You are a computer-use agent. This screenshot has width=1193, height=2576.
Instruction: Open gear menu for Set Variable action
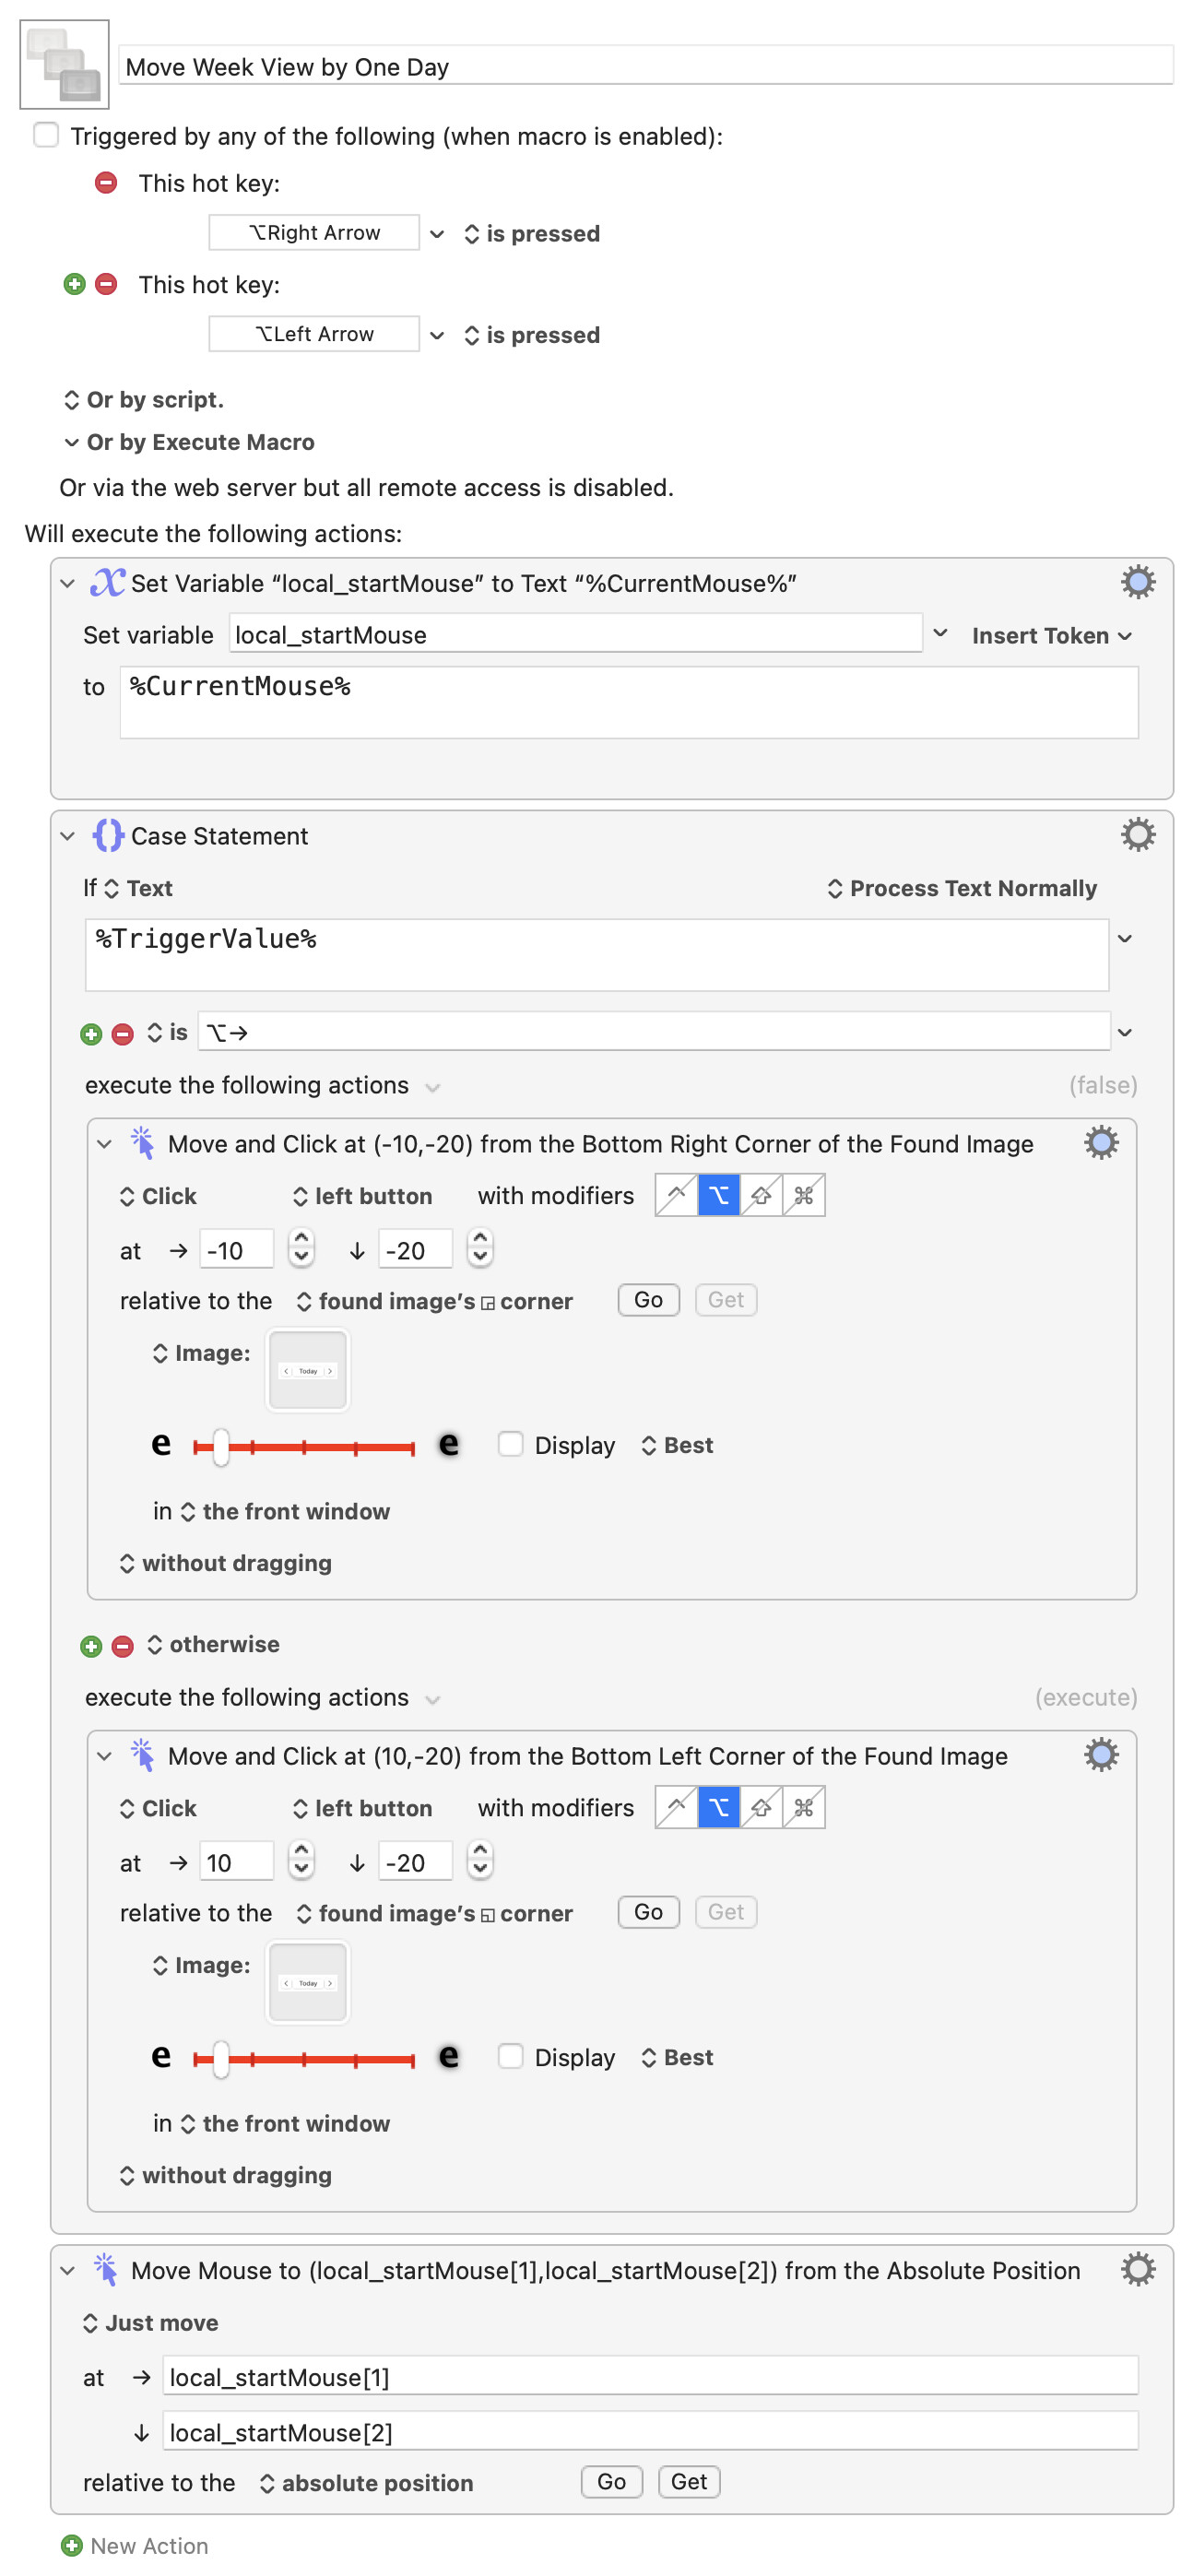(1137, 582)
